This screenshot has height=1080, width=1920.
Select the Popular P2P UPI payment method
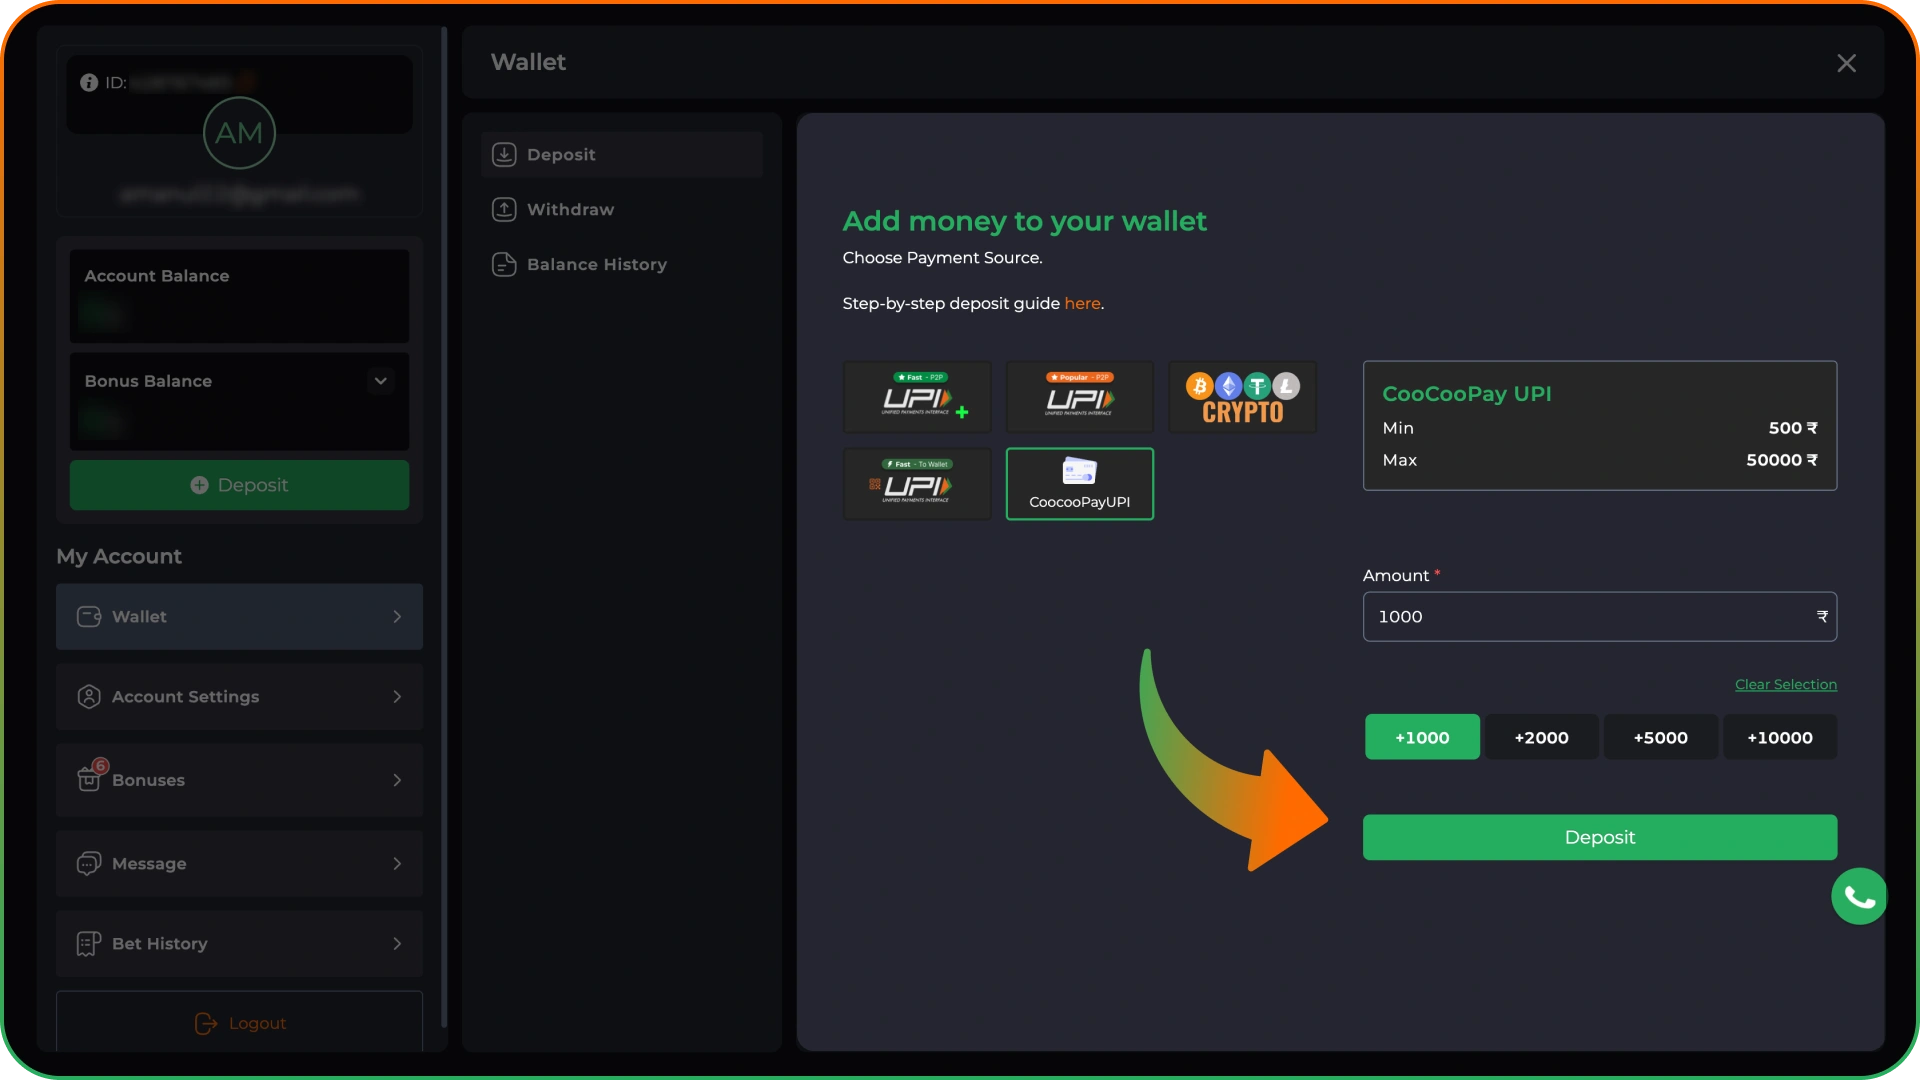(x=1079, y=396)
